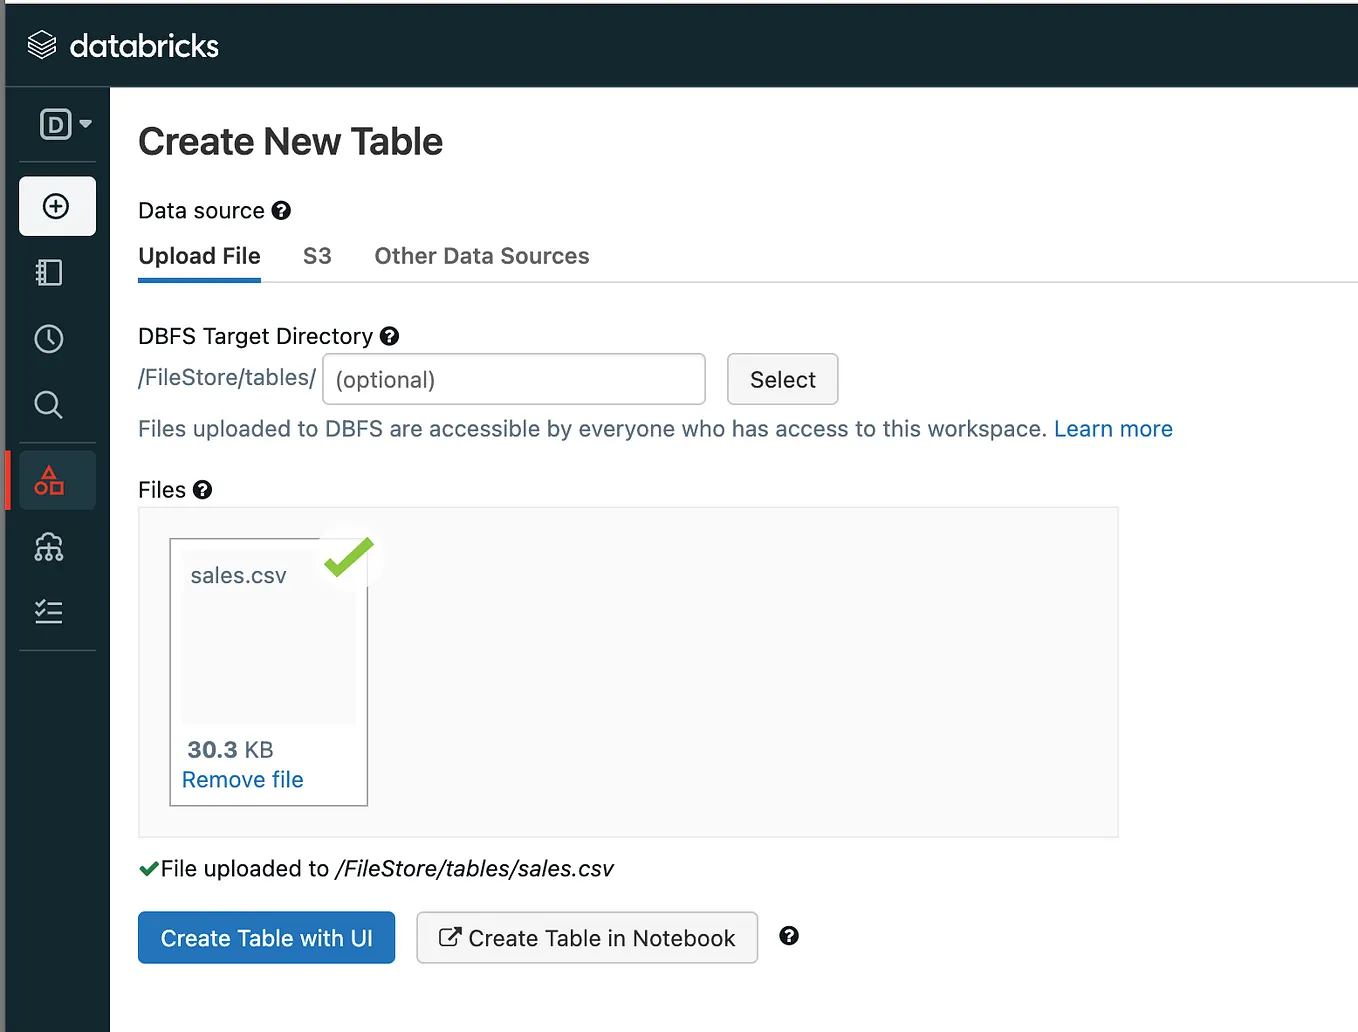Open the Workspace browser icon
The width and height of the screenshot is (1358, 1032).
tap(48, 272)
